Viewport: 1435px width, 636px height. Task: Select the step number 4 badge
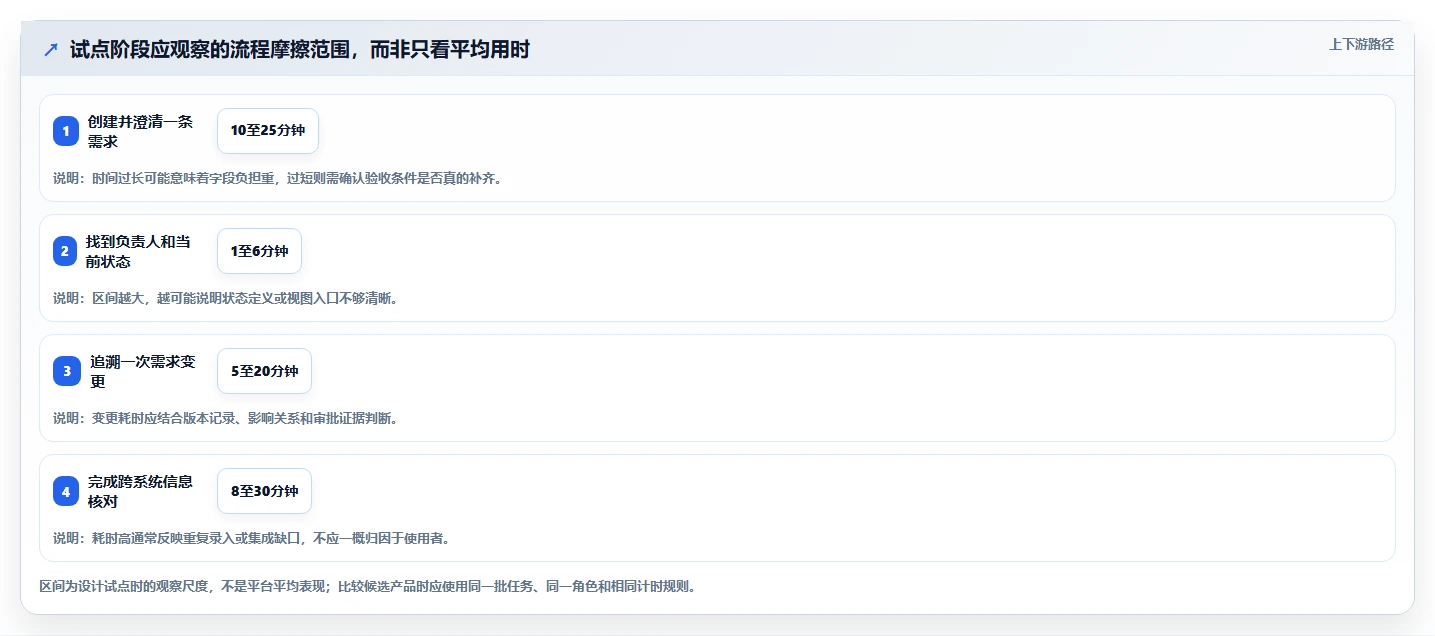click(66, 491)
